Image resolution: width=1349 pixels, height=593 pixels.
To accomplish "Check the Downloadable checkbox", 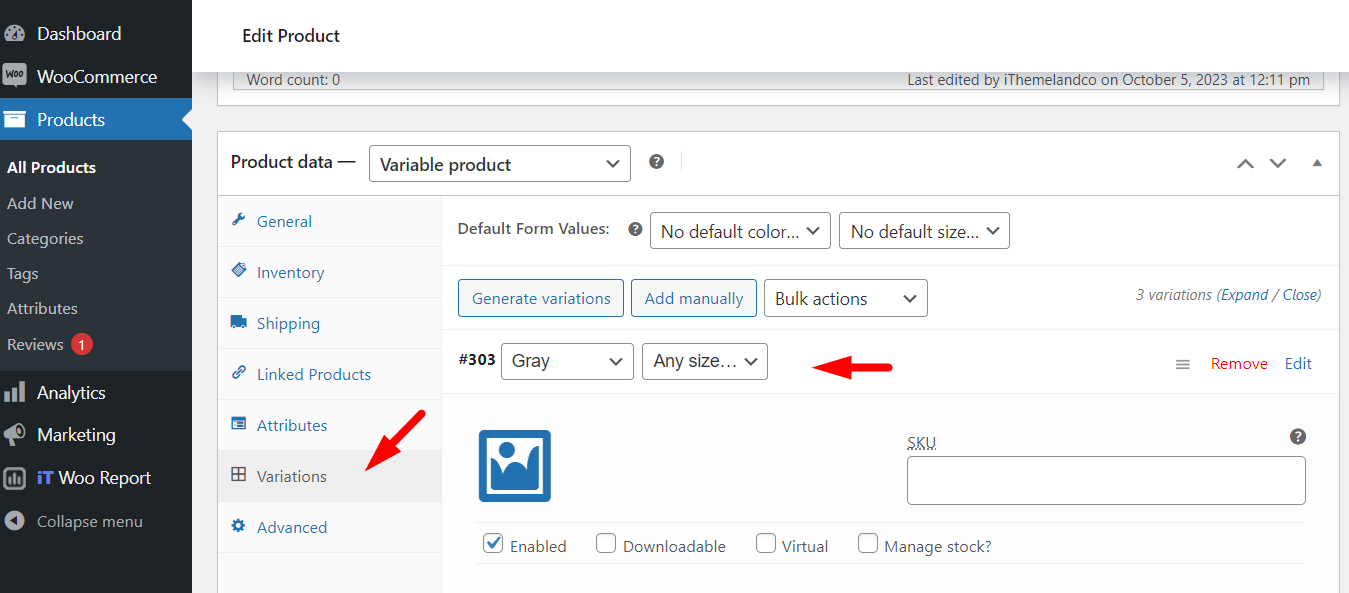I will click(x=606, y=543).
